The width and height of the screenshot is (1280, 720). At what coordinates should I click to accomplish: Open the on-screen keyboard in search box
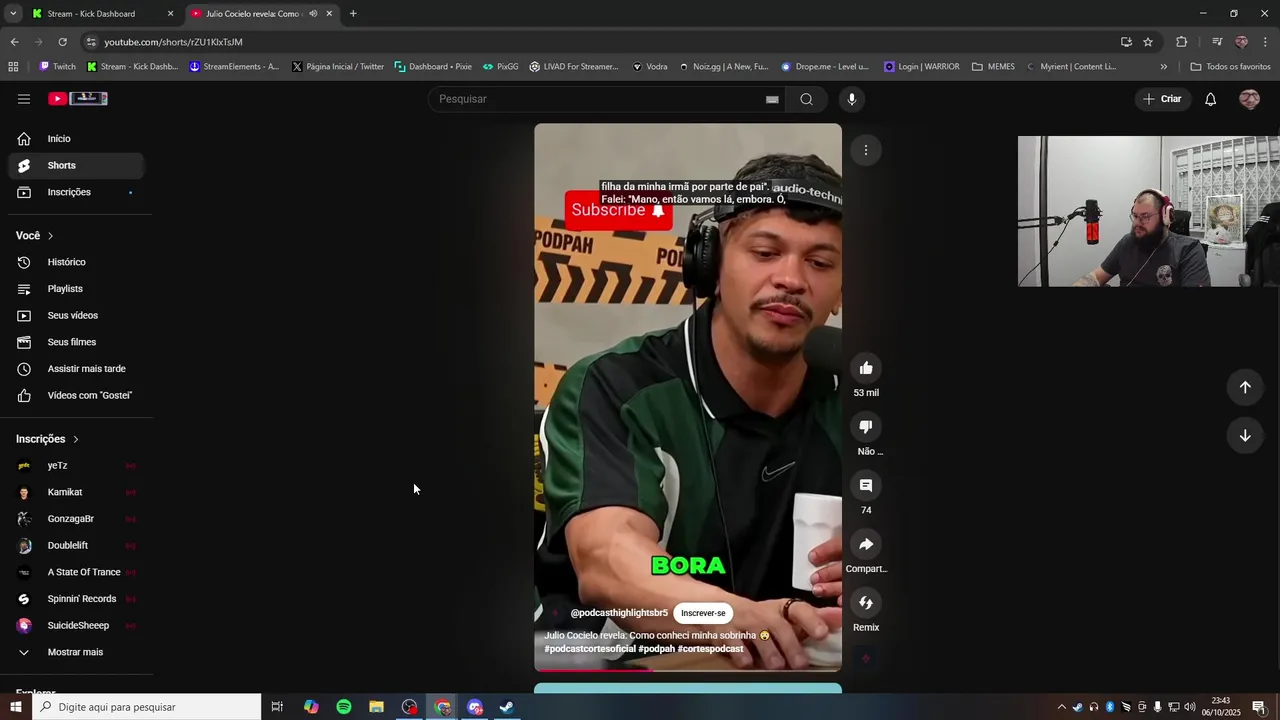pos(772,99)
